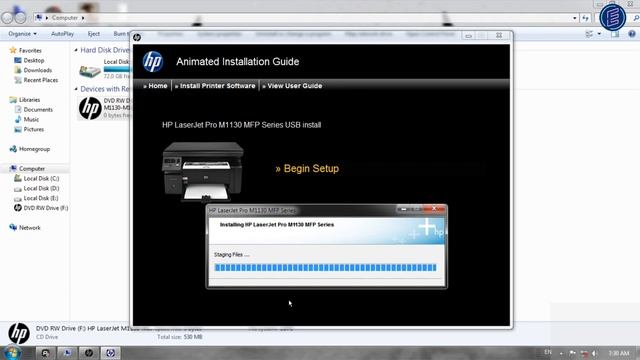Click the Staging Files progress bar
Viewport: 640px width, 360px height.
(325, 268)
